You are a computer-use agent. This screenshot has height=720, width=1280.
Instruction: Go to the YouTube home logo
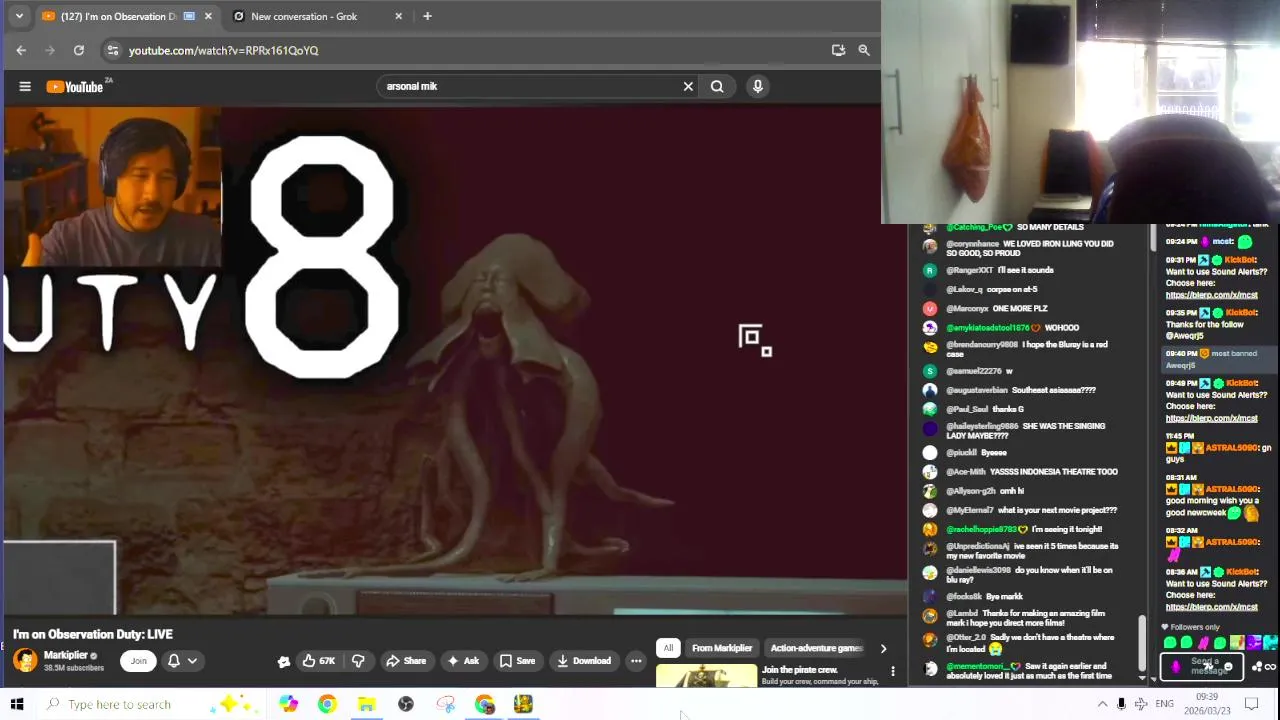coord(75,86)
